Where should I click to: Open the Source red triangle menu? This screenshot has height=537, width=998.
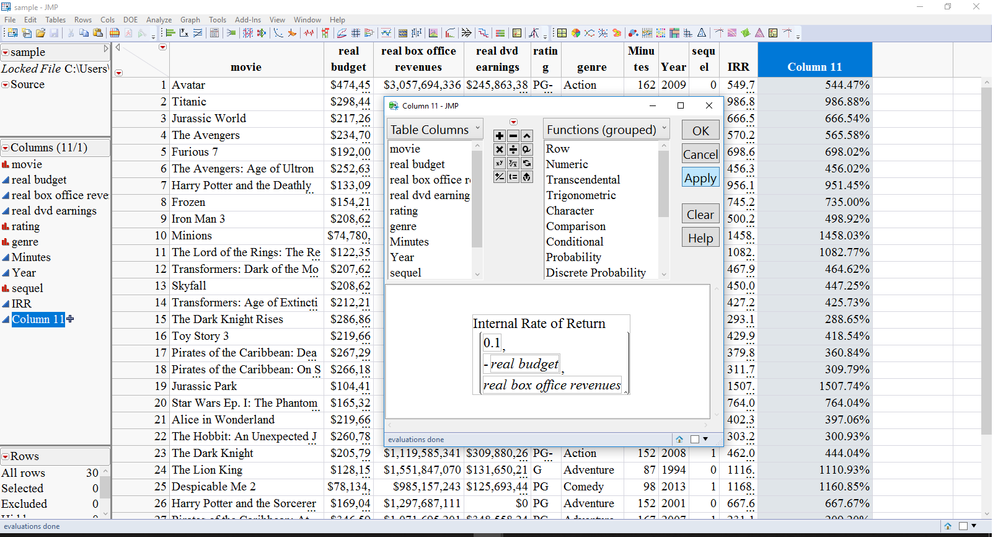tap(5, 85)
